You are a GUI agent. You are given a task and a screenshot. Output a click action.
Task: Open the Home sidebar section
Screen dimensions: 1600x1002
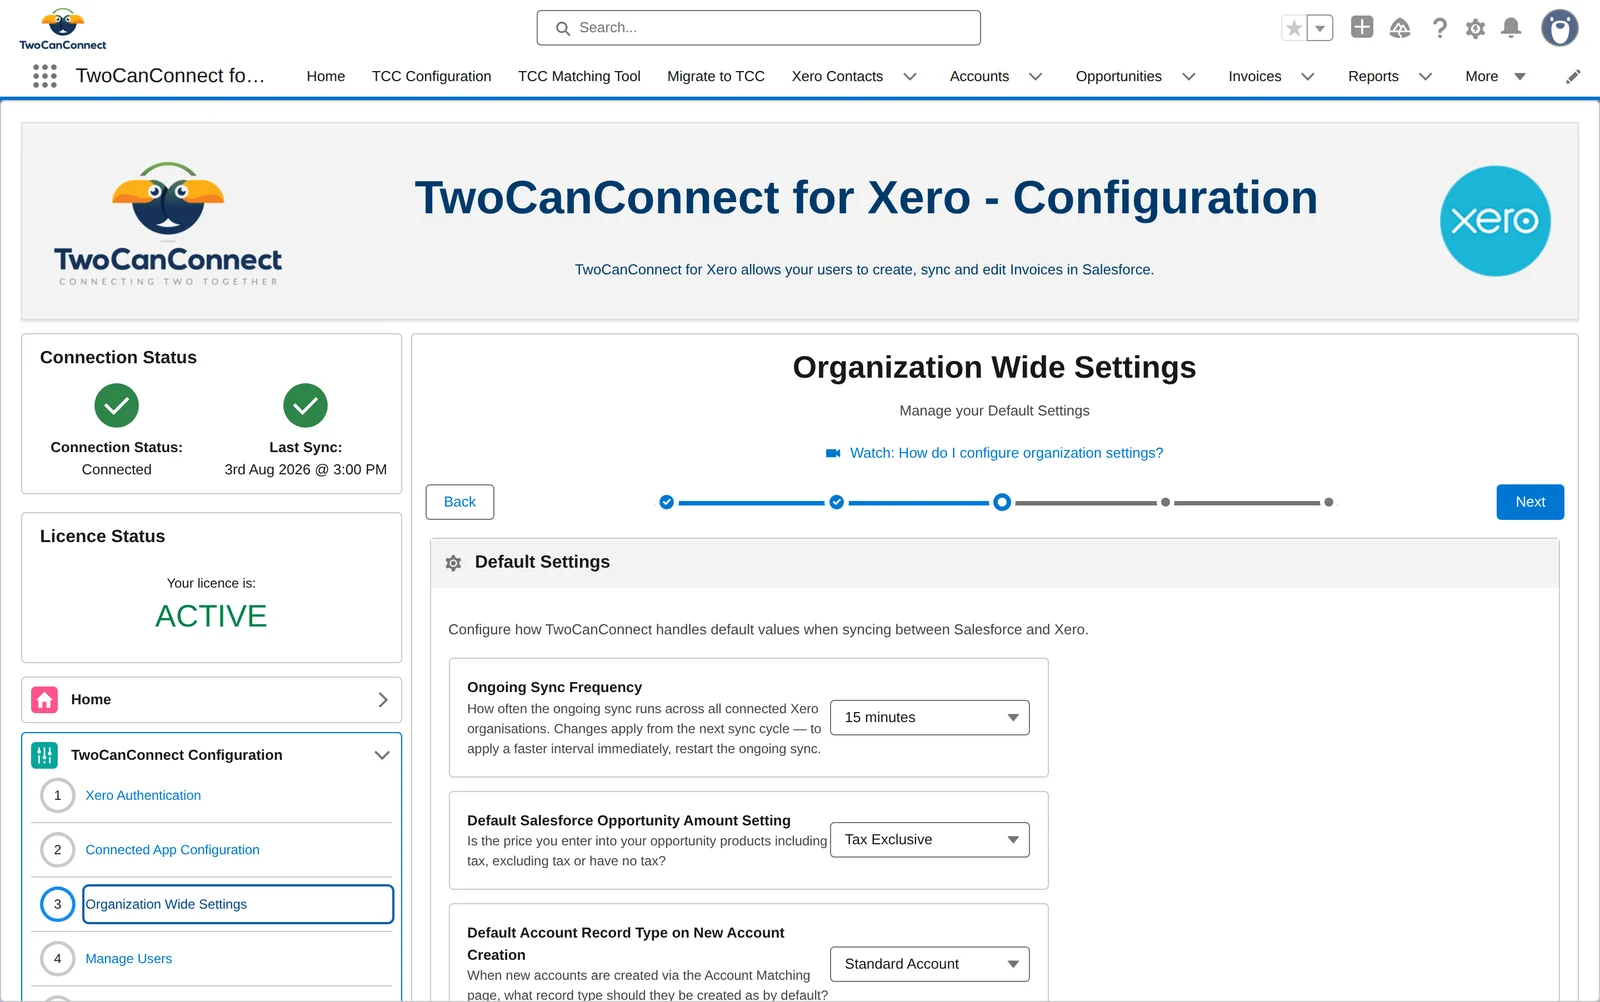point(211,700)
